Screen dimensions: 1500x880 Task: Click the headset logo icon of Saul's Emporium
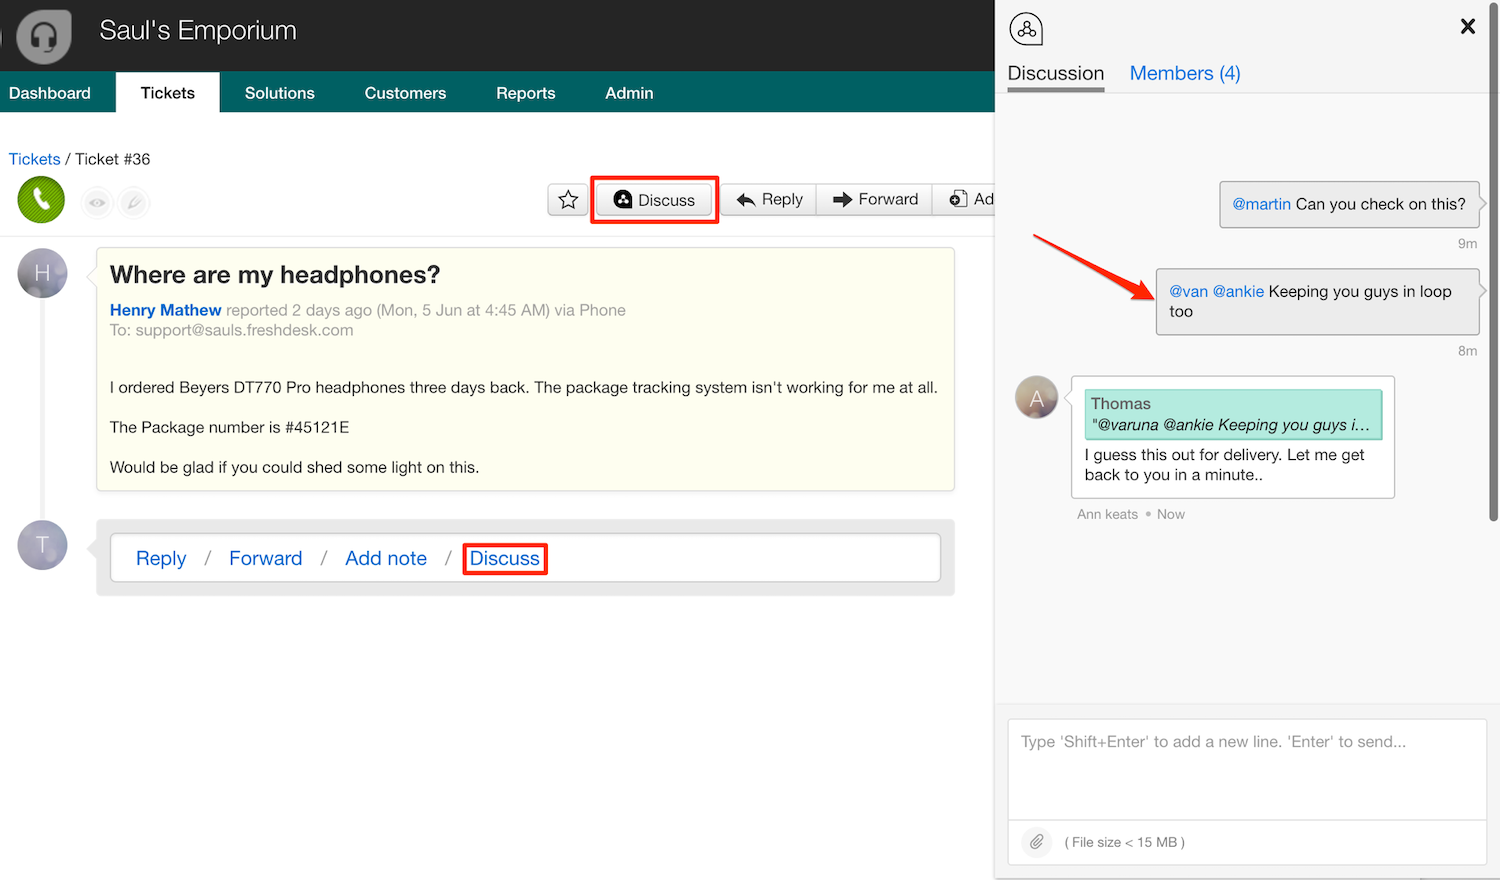click(x=44, y=36)
